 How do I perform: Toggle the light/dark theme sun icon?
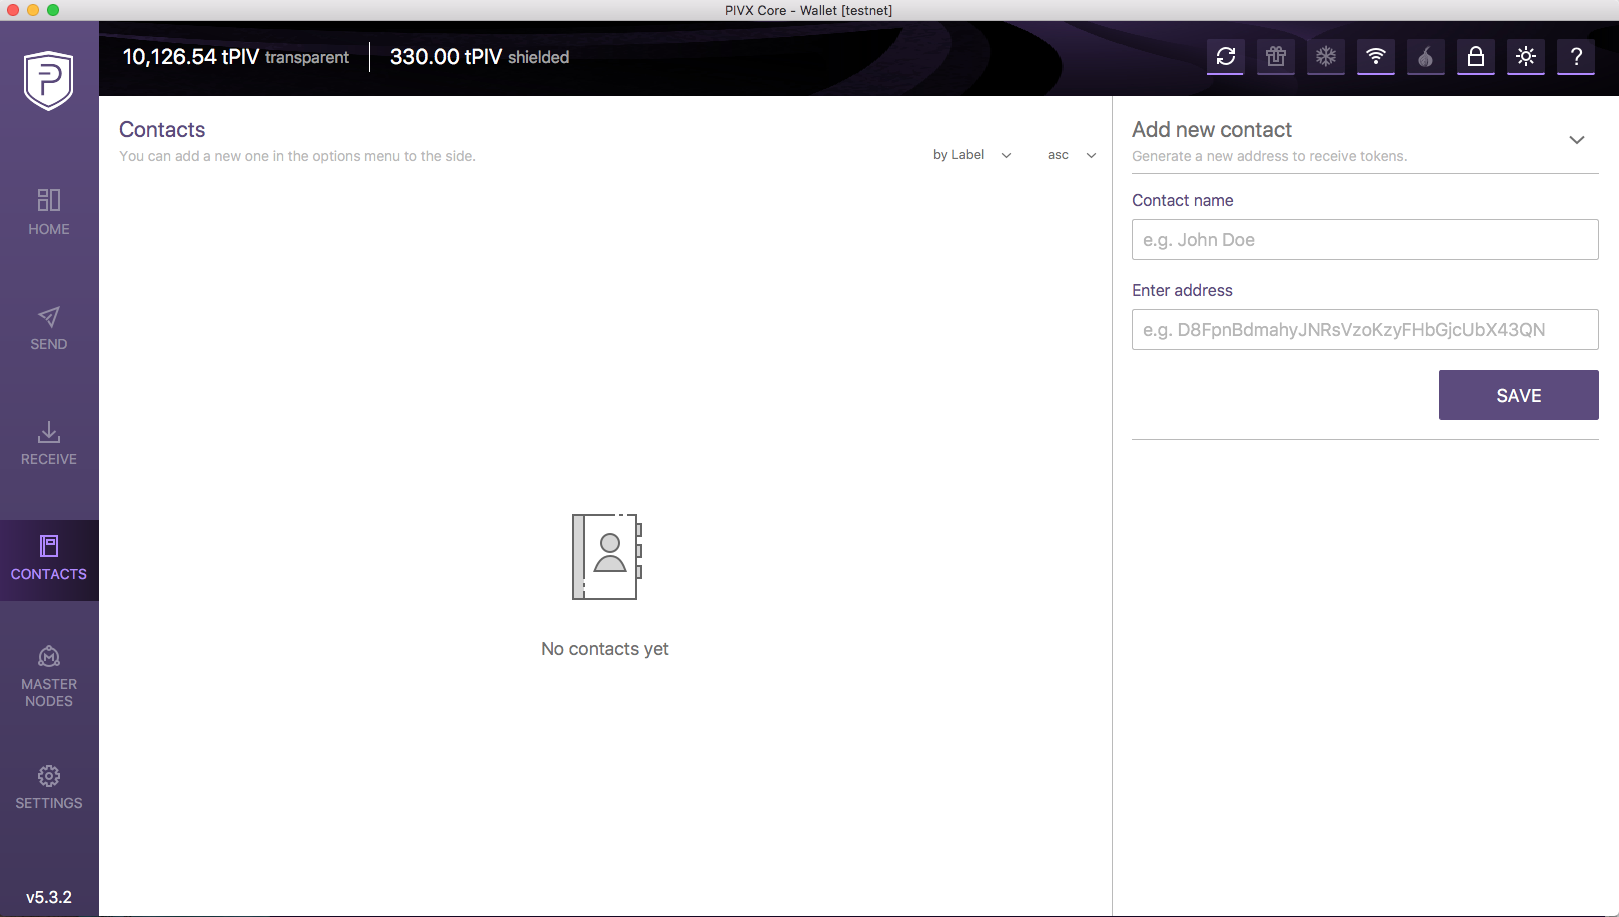click(1526, 57)
